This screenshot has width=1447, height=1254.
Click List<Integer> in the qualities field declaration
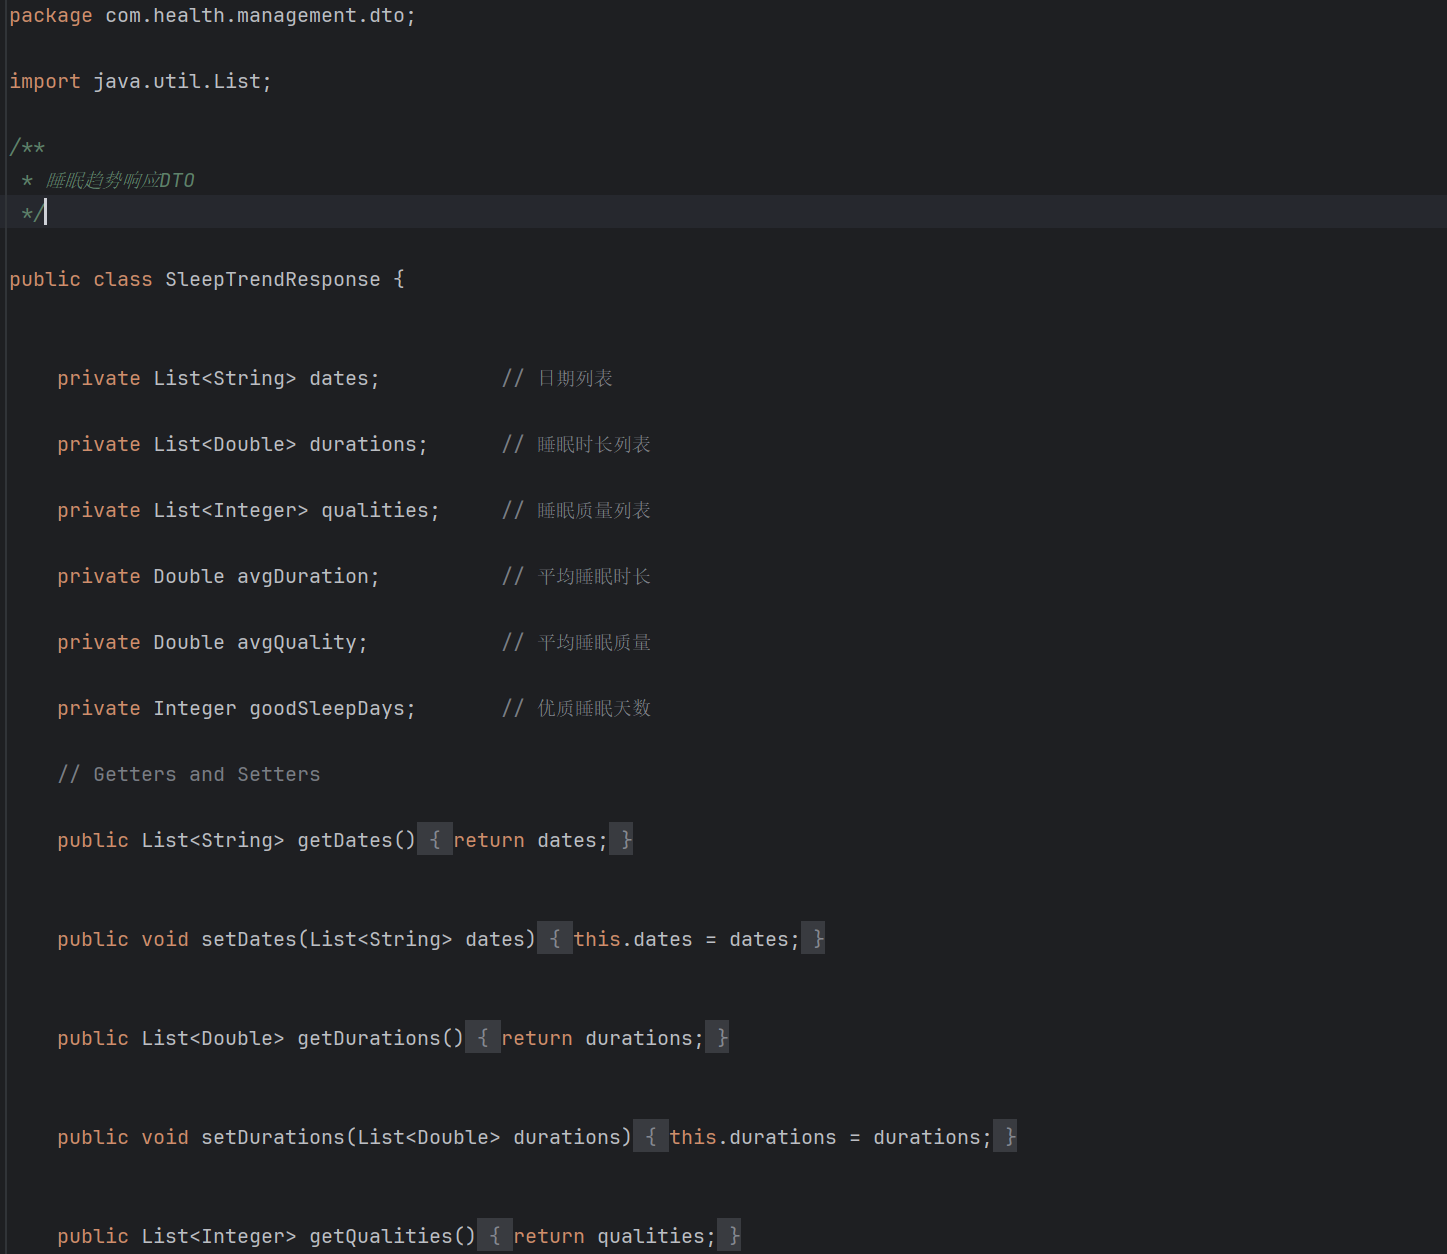pos(231,511)
